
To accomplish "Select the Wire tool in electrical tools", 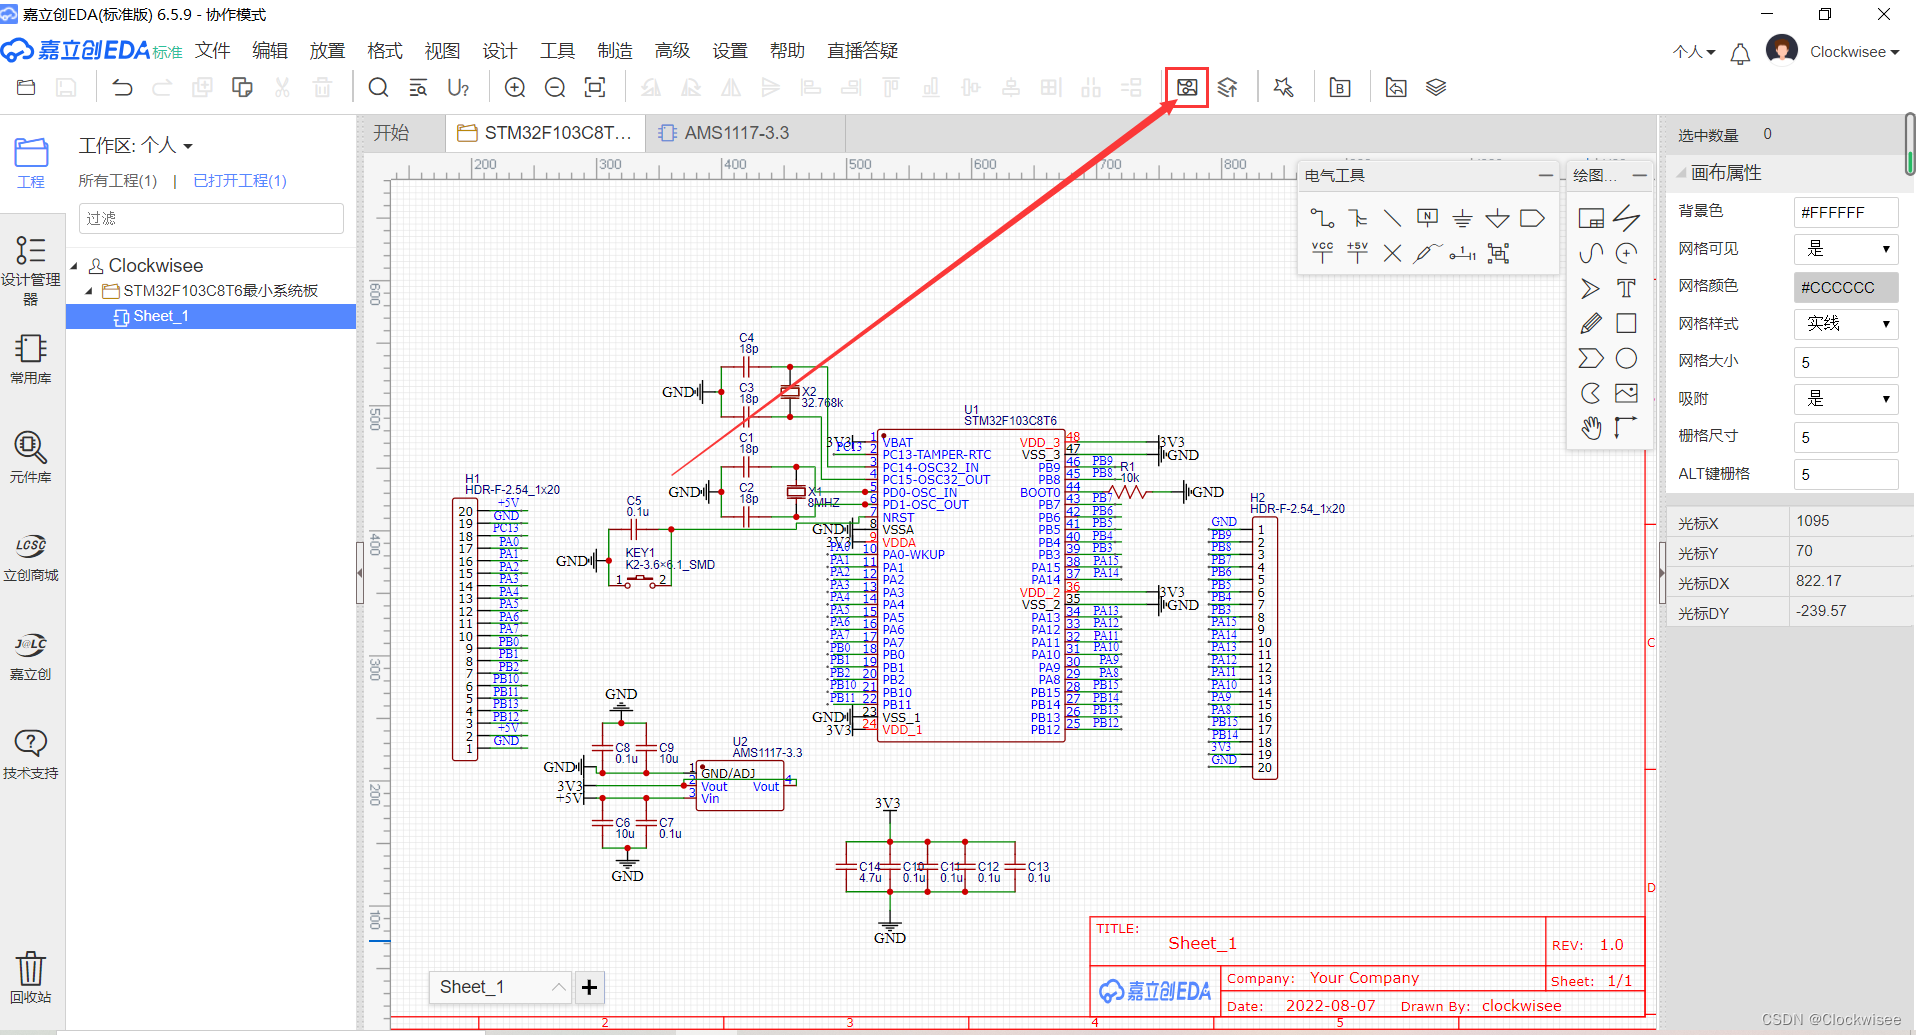I will point(1322,218).
